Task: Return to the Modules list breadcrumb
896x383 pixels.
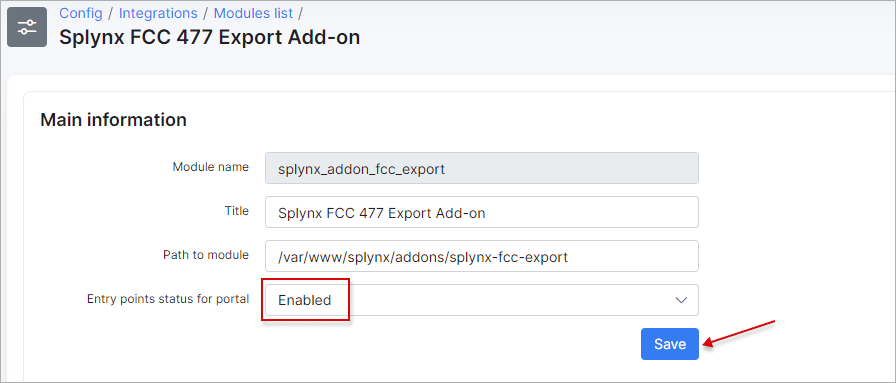Action: pos(253,13)
